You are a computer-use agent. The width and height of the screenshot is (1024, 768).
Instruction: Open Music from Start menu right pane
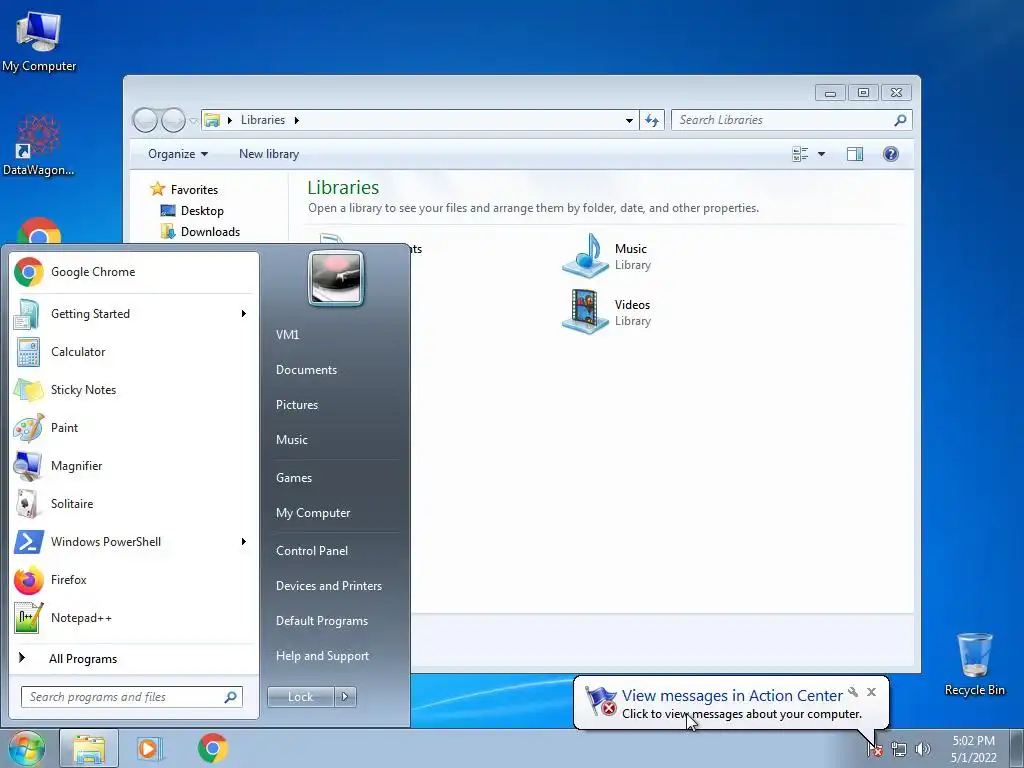point(291,440)
